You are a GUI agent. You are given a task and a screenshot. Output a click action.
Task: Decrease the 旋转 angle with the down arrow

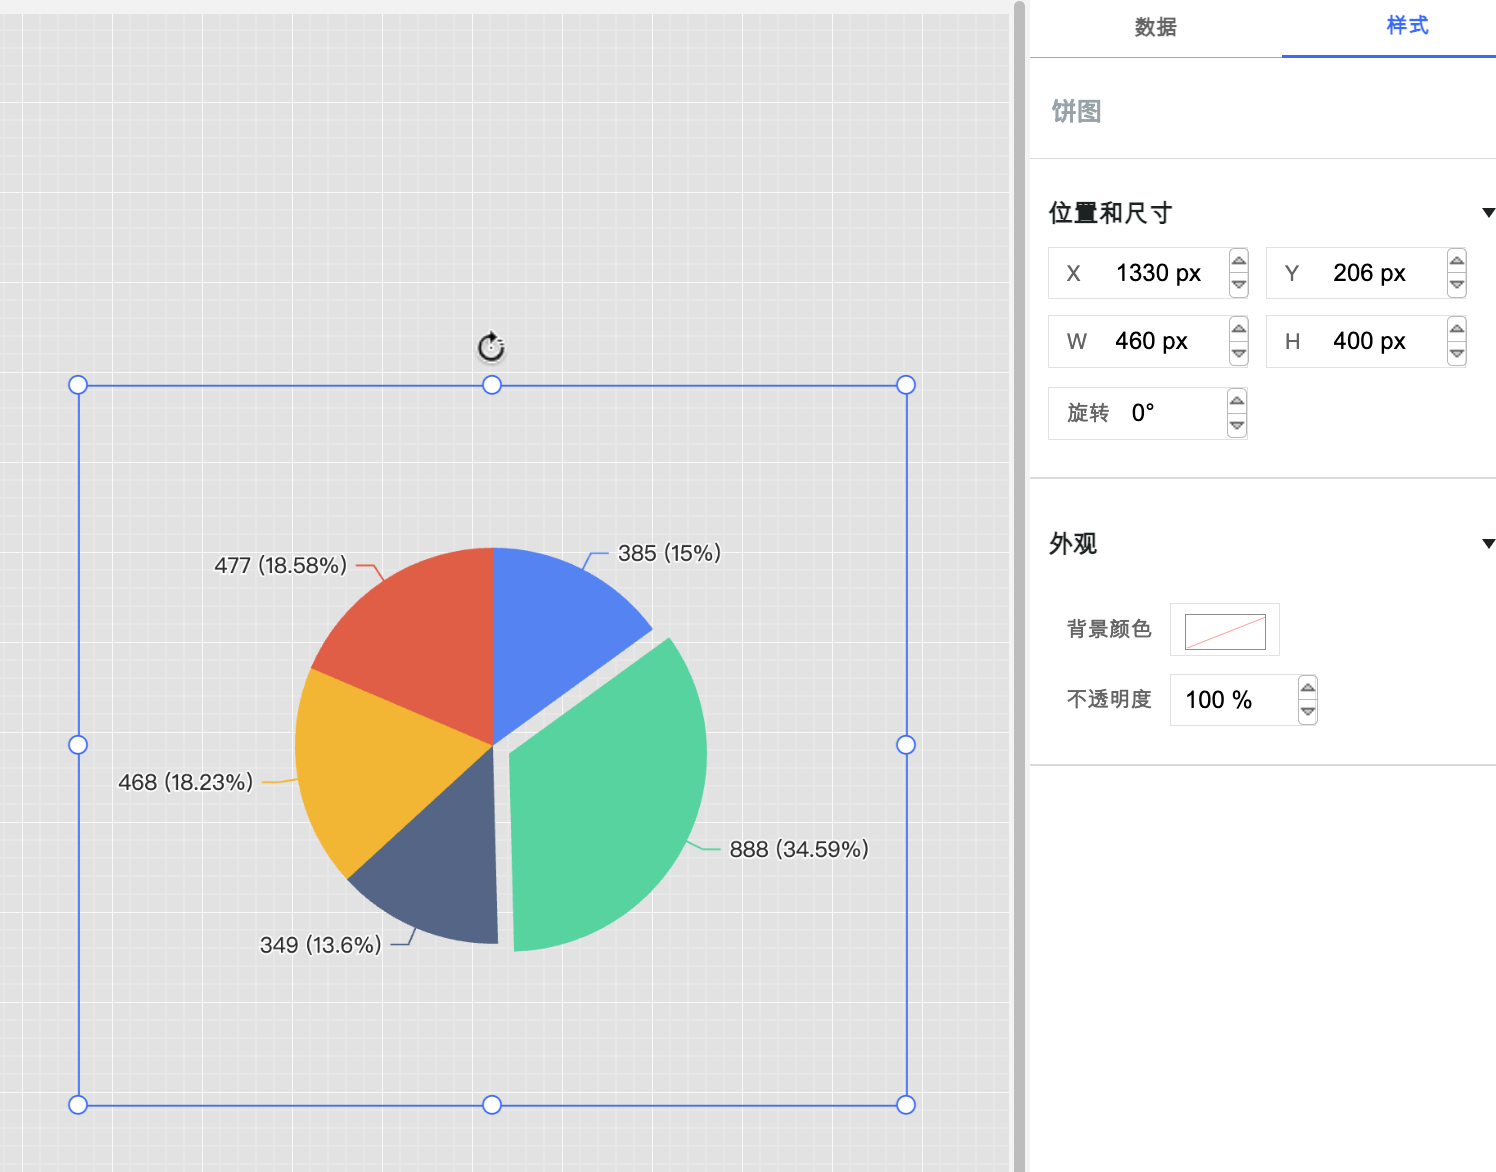[1237, 425]
